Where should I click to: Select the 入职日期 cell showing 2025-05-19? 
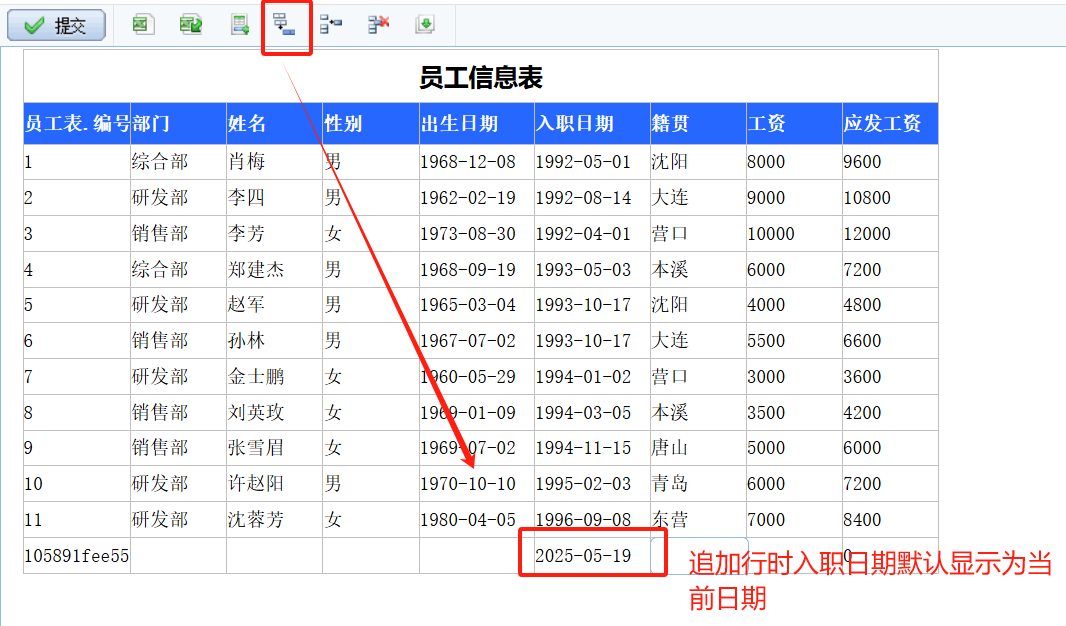point(583,555)
